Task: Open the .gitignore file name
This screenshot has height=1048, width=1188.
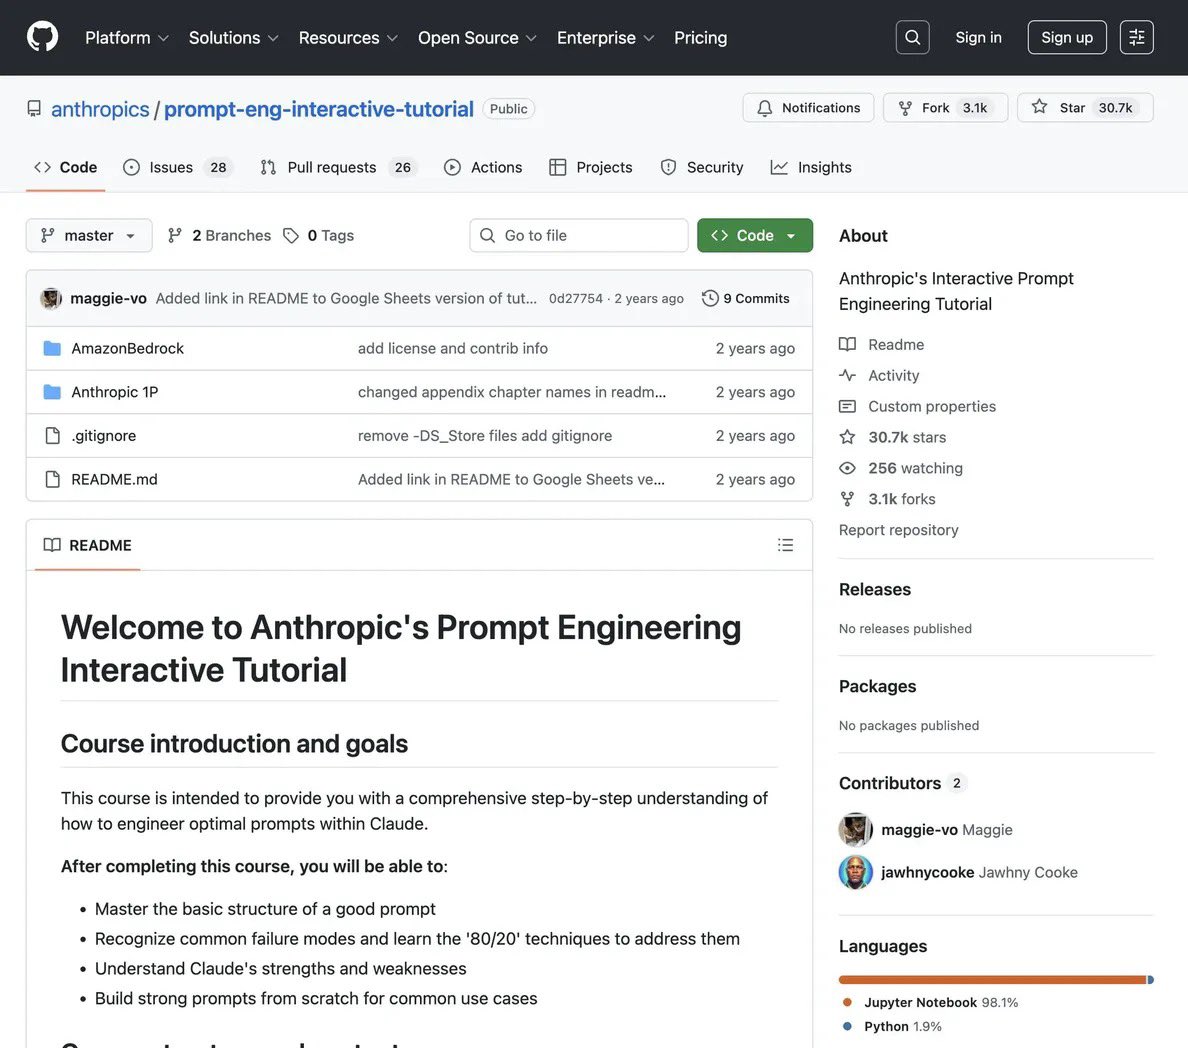Action: (104, 436)
